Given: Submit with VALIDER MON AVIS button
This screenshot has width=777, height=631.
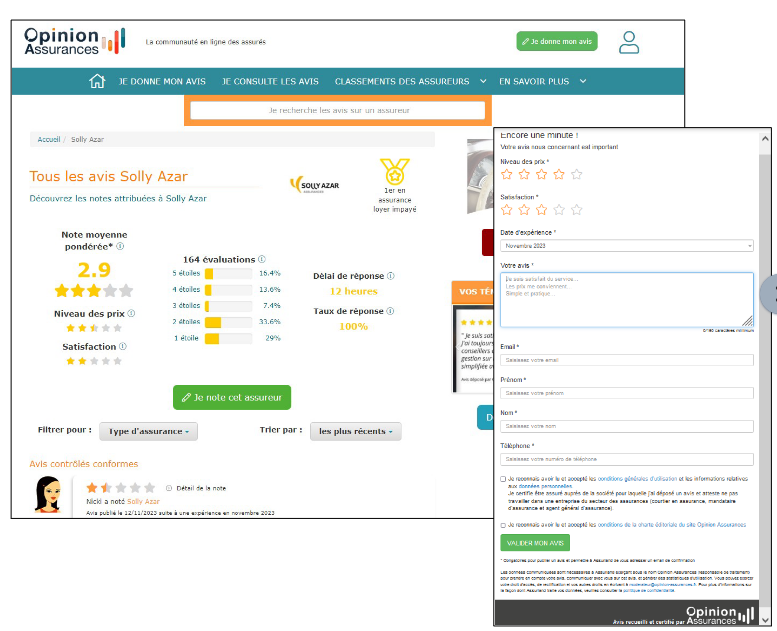Looking at the screenshot, I should (535, 543).
